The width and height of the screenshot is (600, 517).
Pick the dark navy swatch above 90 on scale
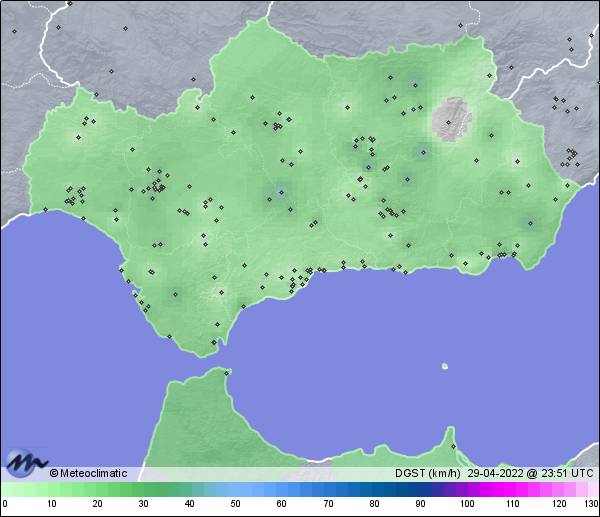[420, 489]
